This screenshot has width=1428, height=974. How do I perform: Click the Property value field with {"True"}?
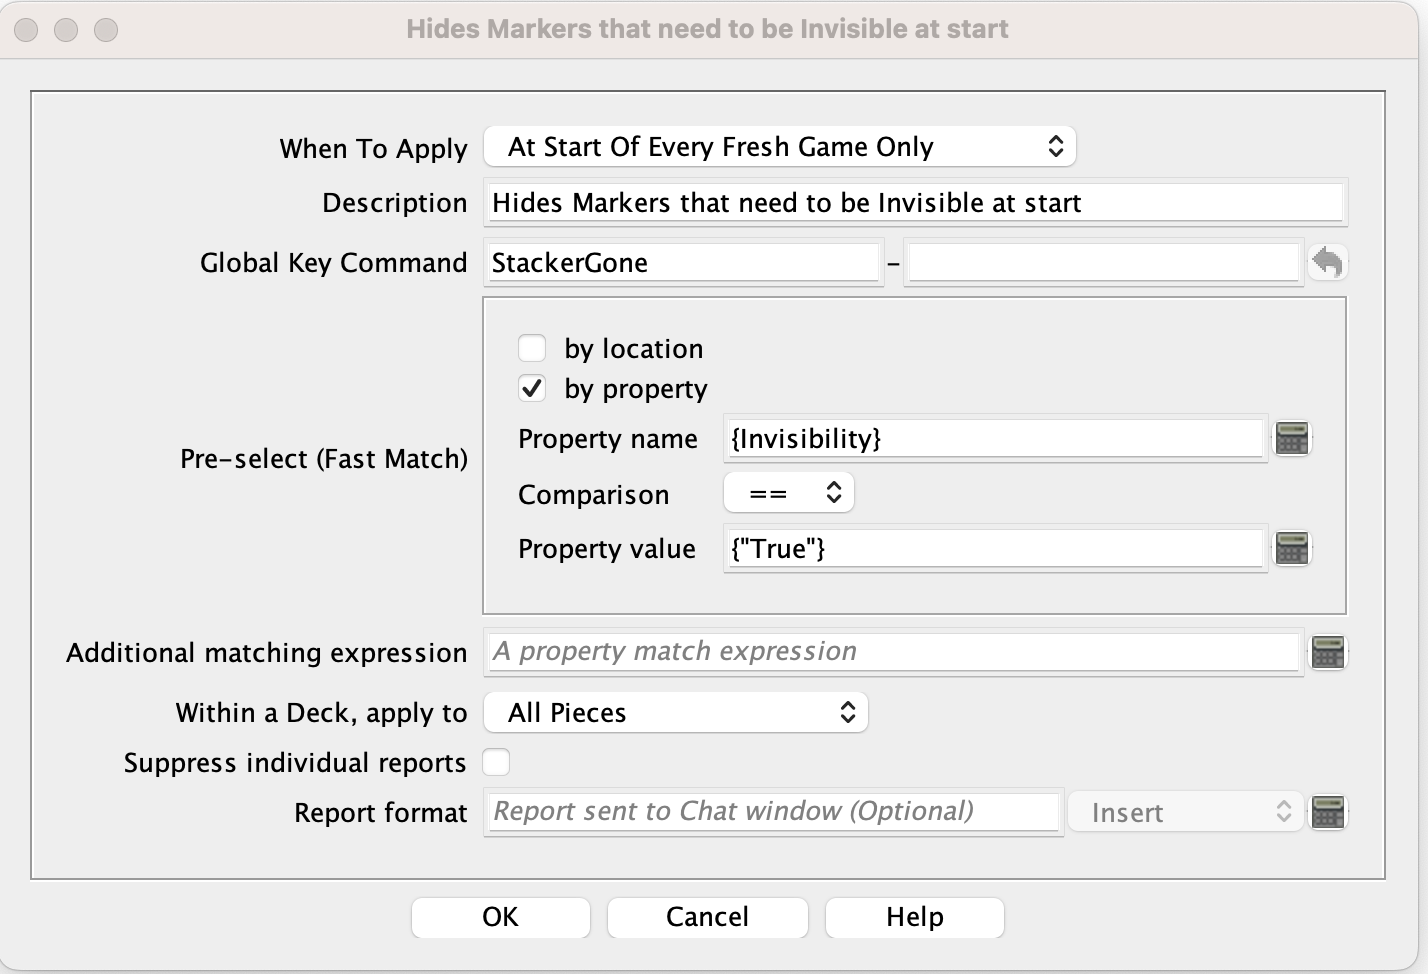point(995,549)
